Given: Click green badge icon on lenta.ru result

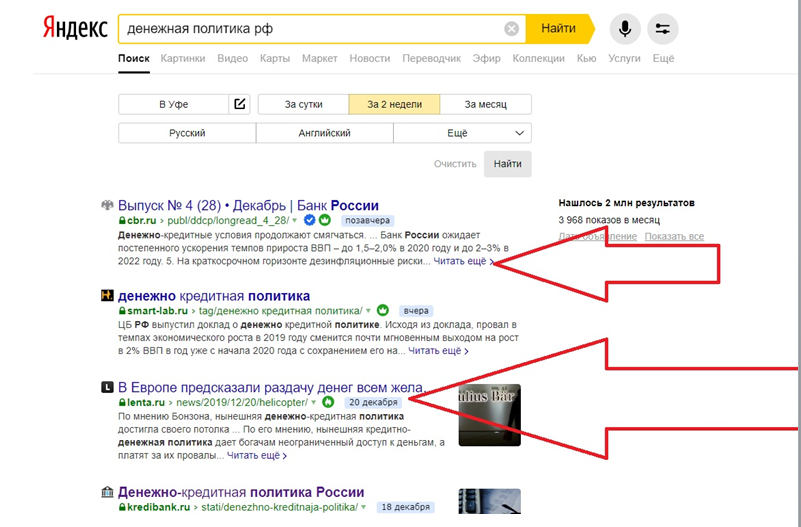Looking at the screenshot, I should [328, 402].
